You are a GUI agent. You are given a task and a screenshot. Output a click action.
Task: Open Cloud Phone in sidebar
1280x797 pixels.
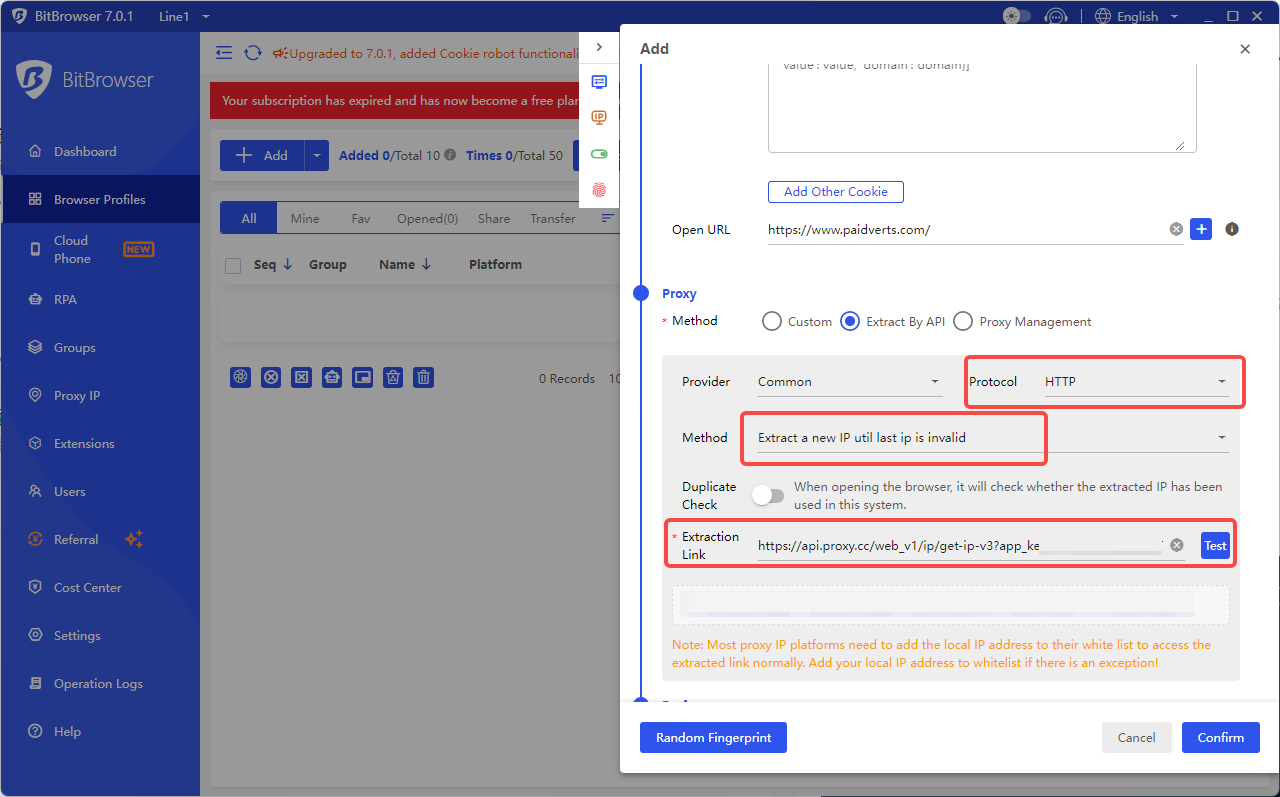coord(100,249)
